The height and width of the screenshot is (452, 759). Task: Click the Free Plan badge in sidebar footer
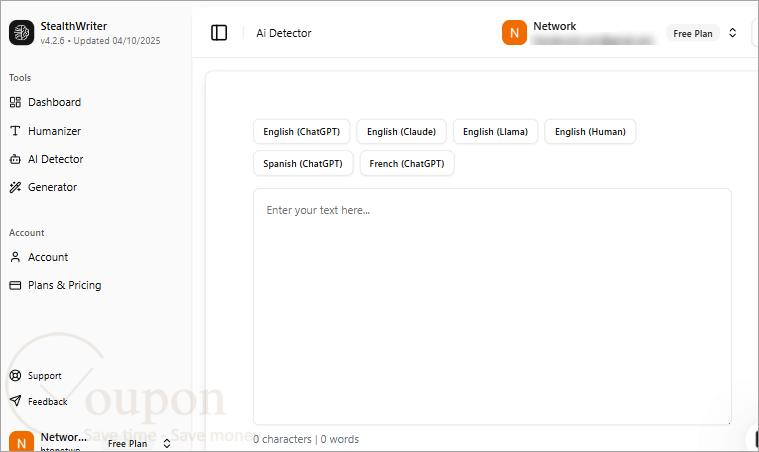coord(127,444)
